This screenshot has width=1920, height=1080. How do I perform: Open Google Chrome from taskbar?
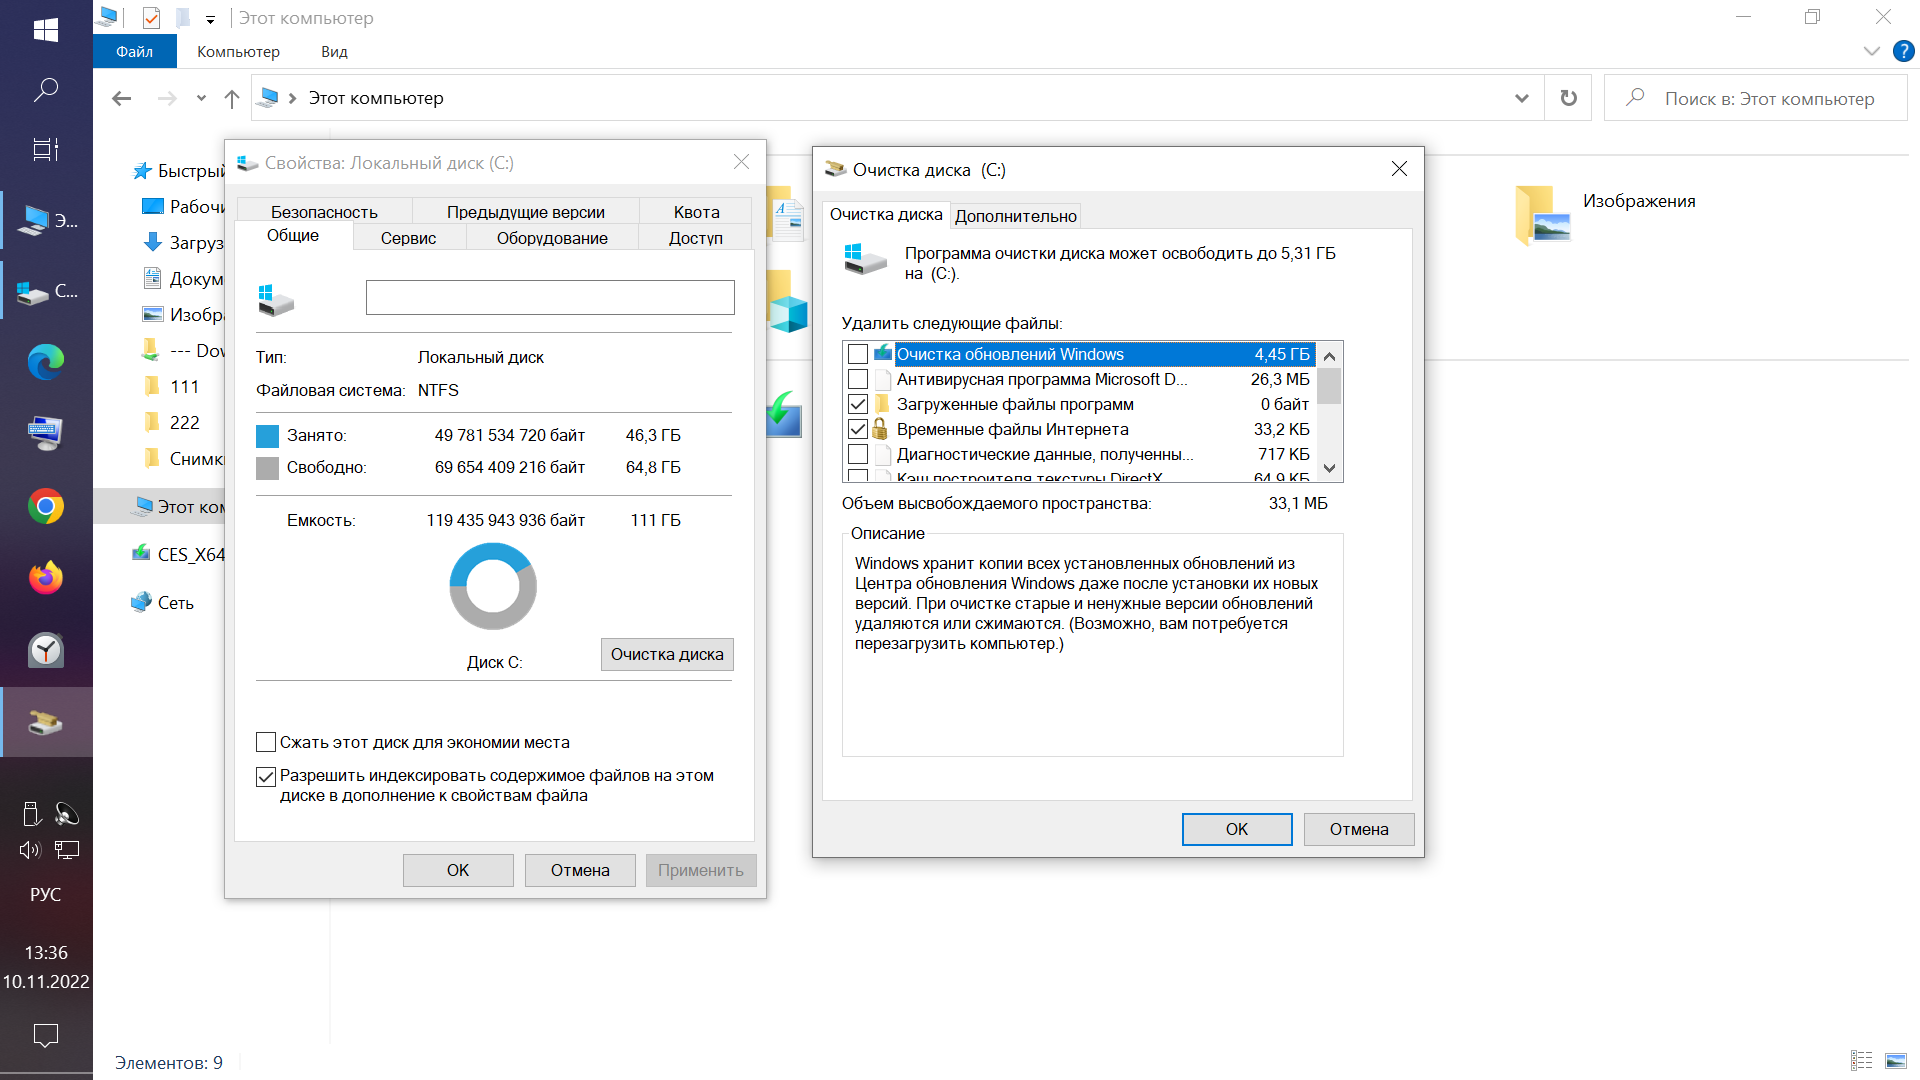46,506
